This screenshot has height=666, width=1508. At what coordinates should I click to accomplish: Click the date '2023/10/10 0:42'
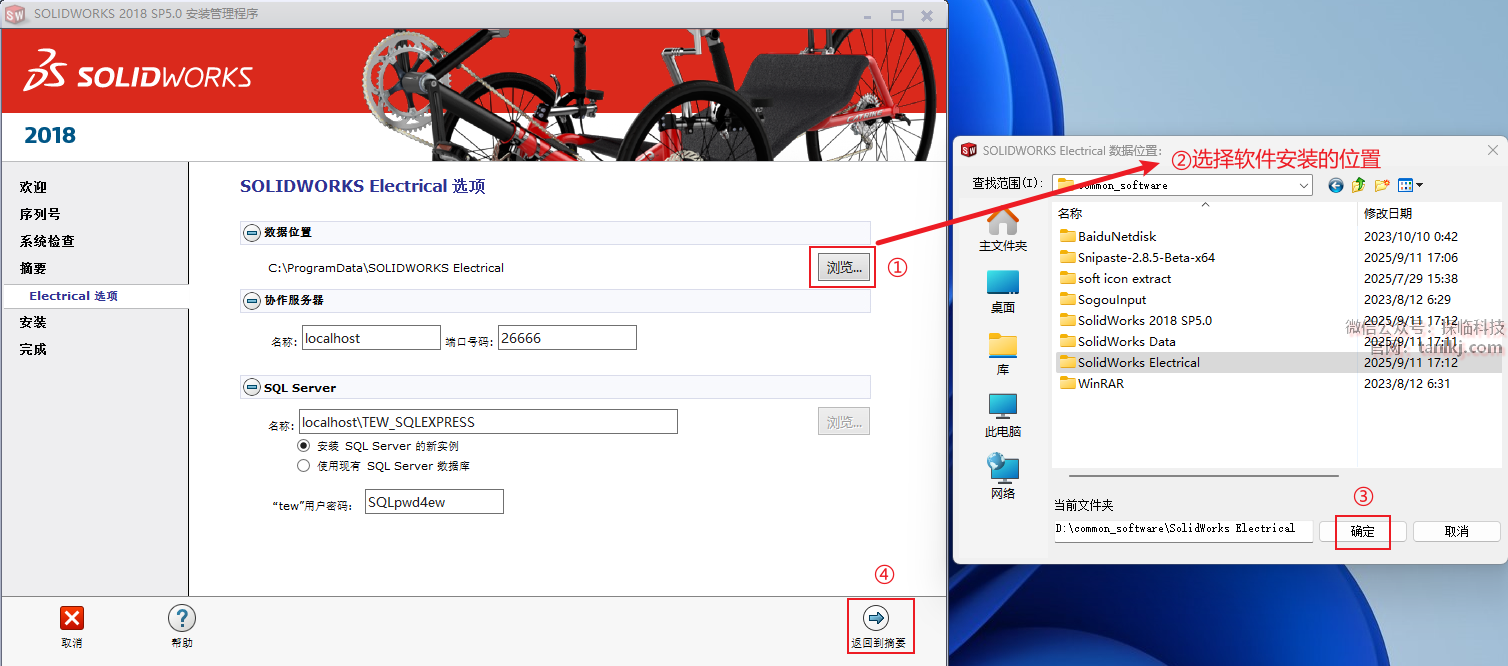pos(1411,236)
